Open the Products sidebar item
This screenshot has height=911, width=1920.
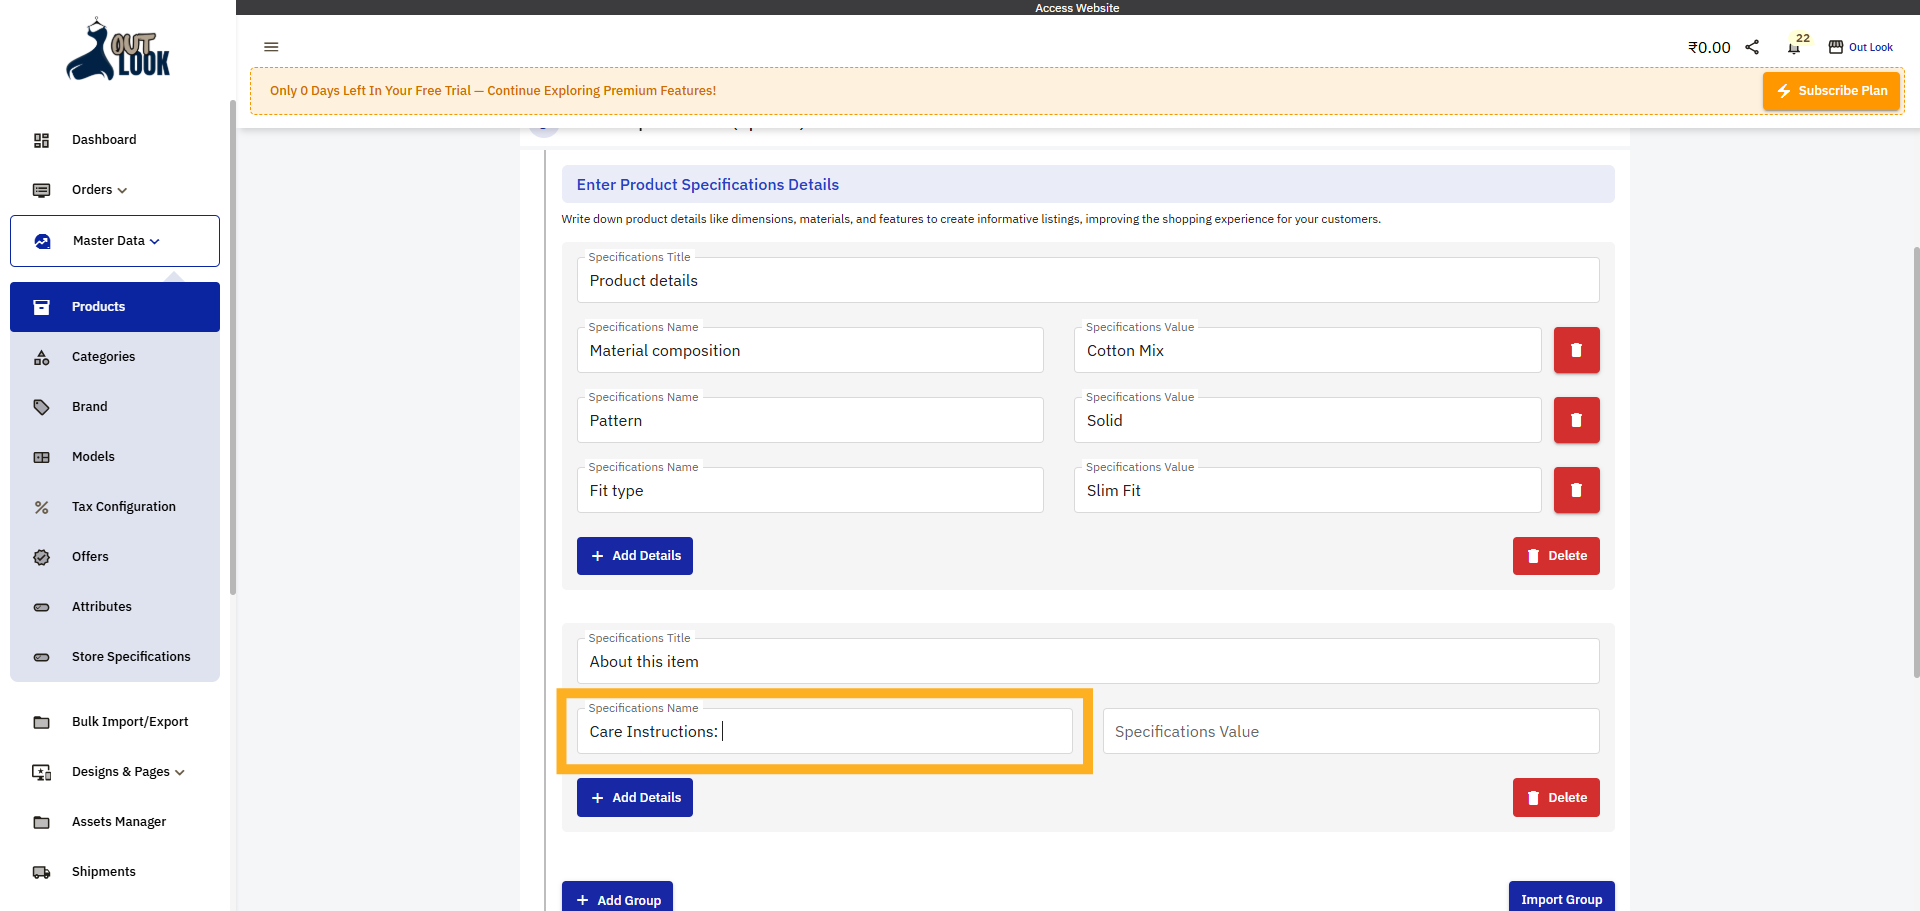click(98, 307)
